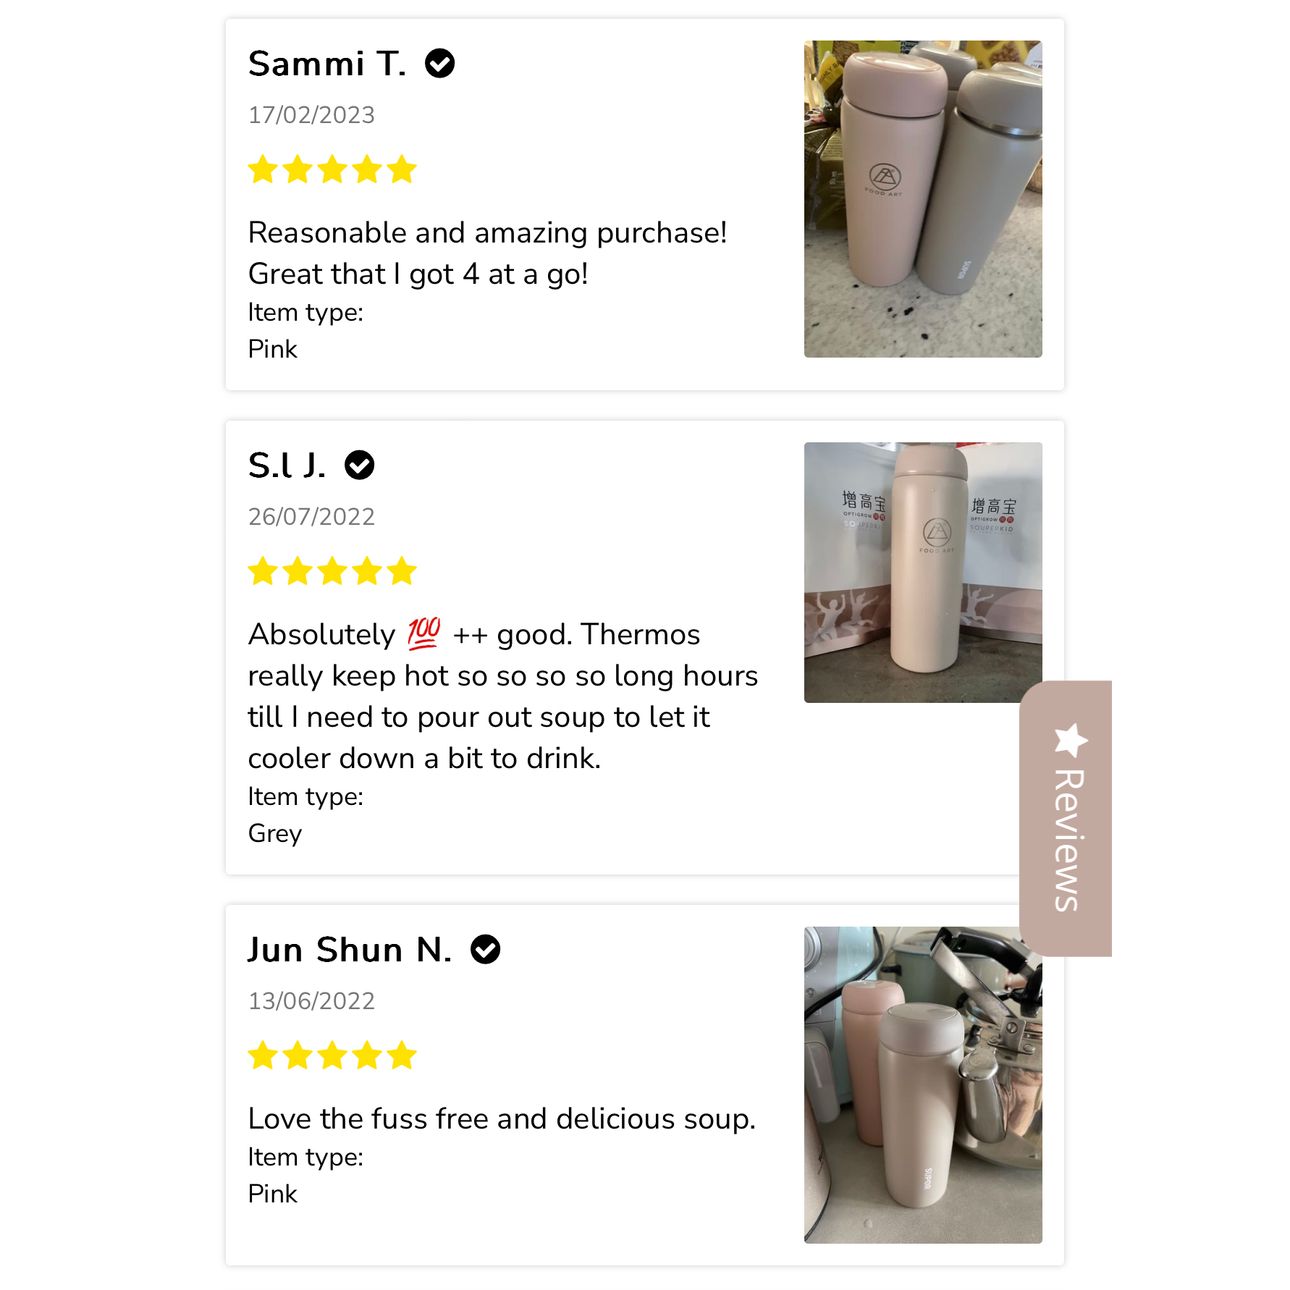
Task: Click reviewer name Jun Shun N.
Action: coord(350,949)
